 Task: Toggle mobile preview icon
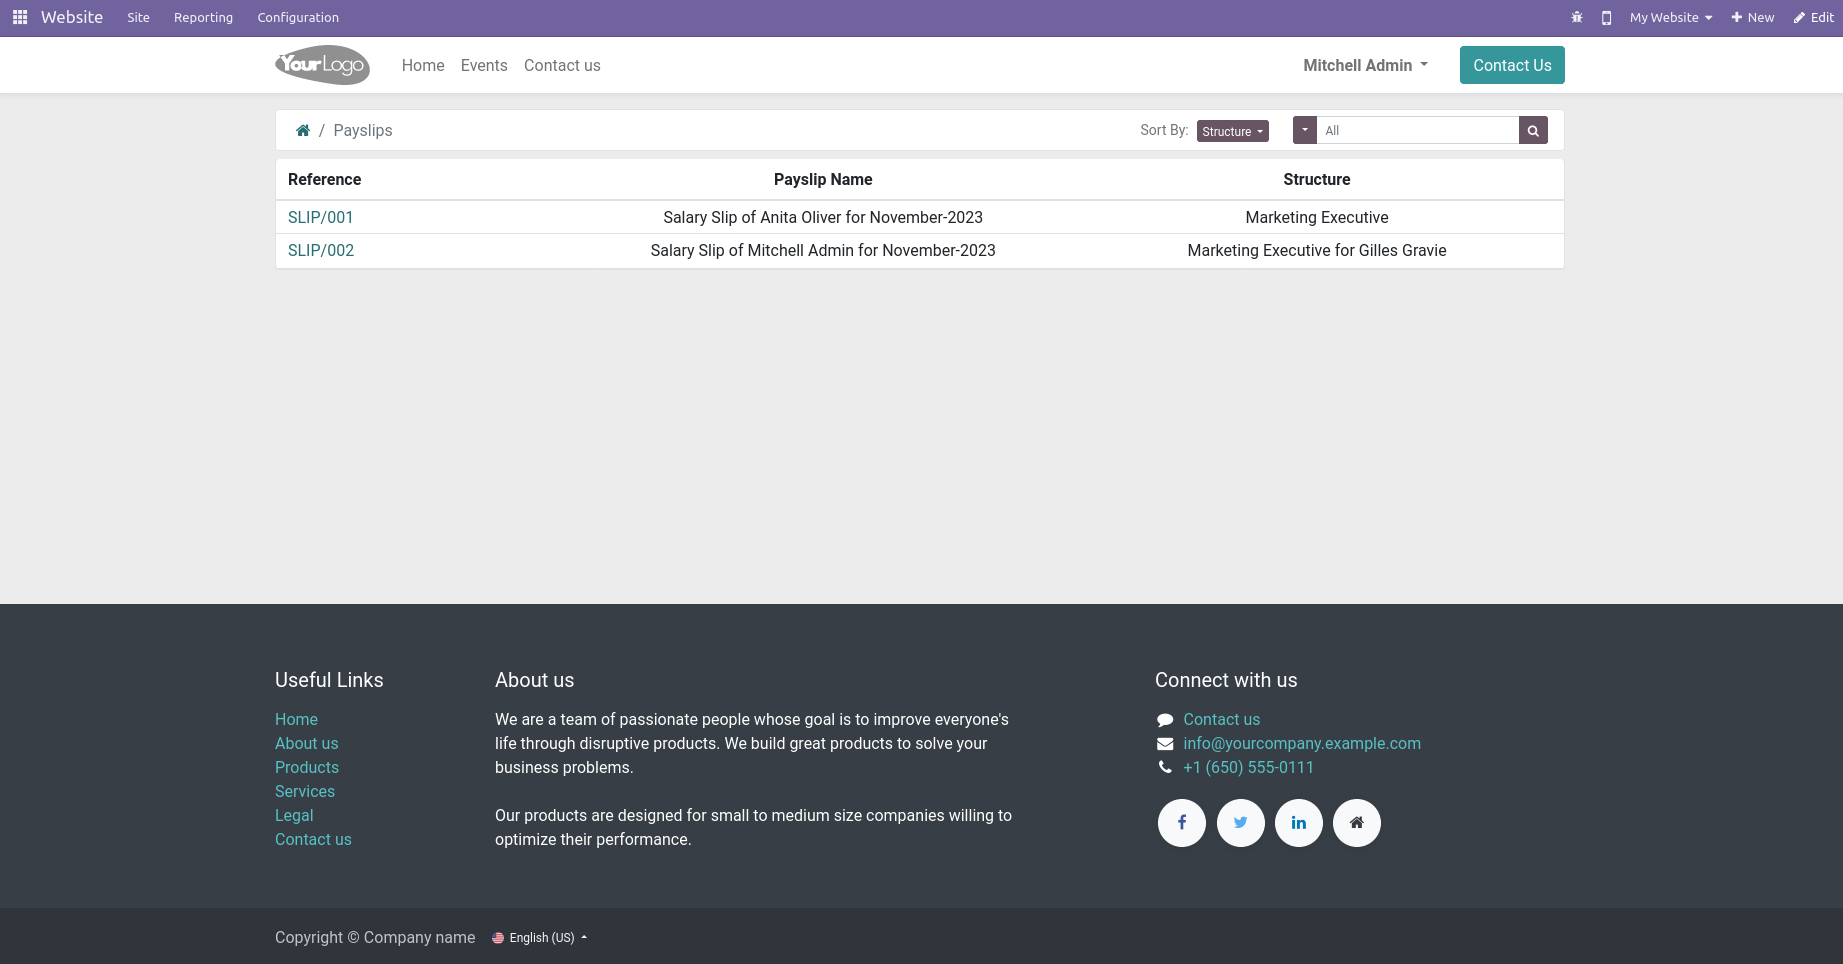1606,17
